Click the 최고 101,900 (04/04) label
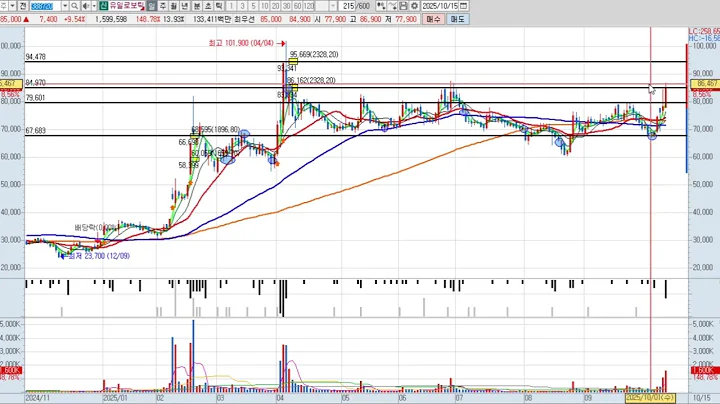The width and height of the screenshot is (720, 404). pyautogui.click(x=241, y=43)
